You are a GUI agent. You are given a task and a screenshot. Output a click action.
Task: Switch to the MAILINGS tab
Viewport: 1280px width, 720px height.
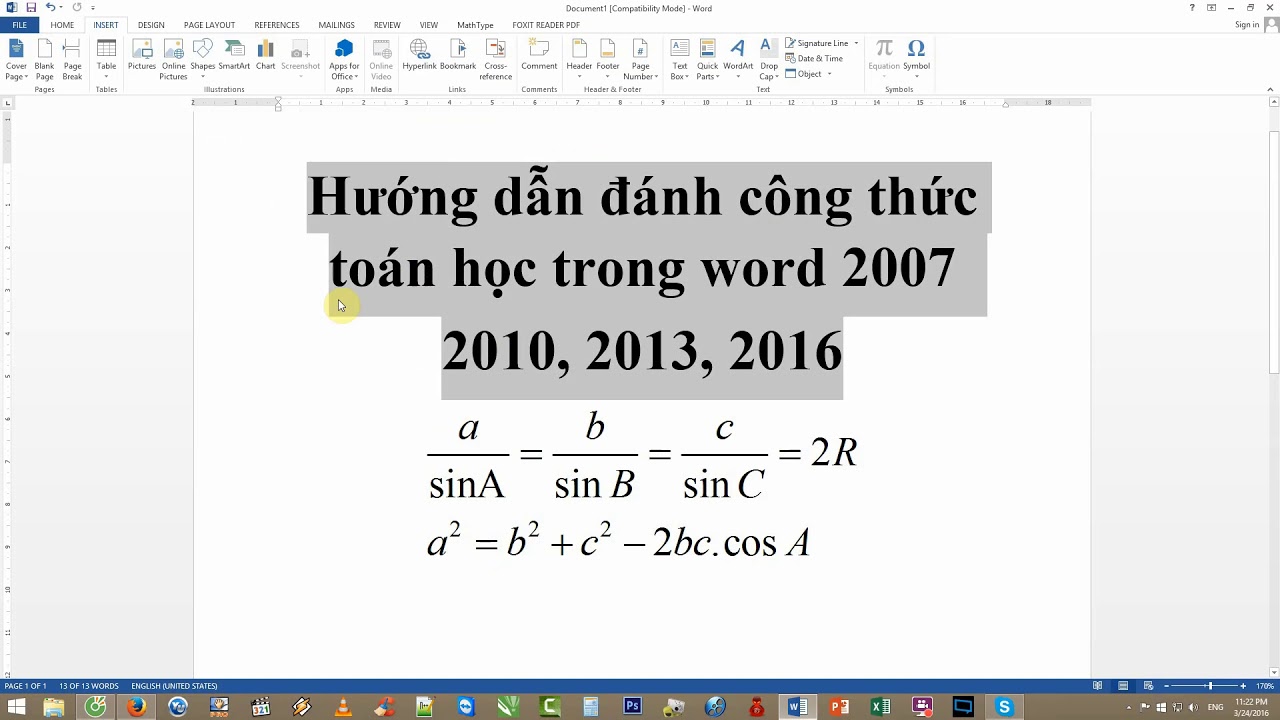336,25
